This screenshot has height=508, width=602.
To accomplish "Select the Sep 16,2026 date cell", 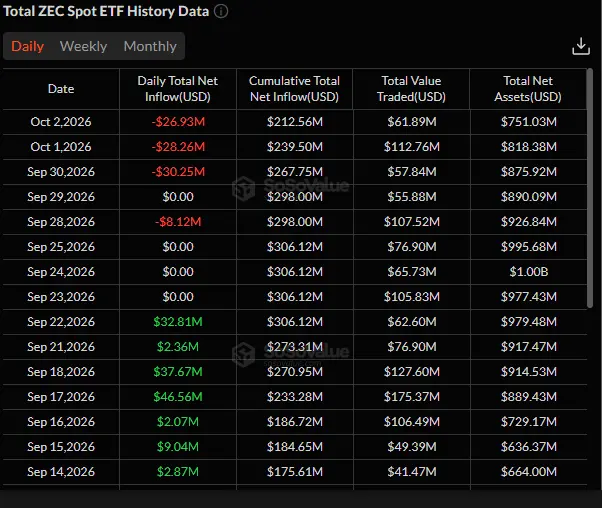I will (61, 421).
